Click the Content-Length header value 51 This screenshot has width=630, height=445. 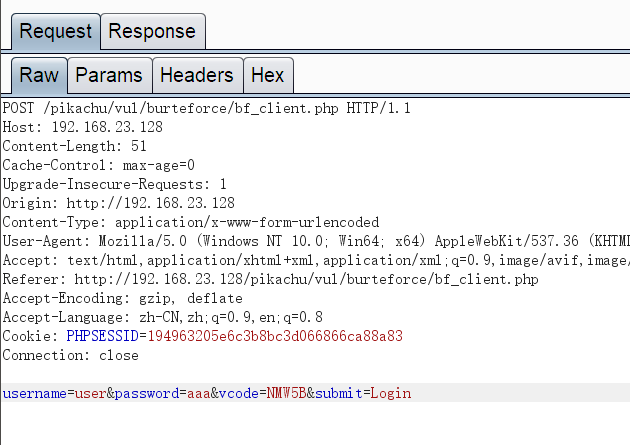(x=139, y=146)
